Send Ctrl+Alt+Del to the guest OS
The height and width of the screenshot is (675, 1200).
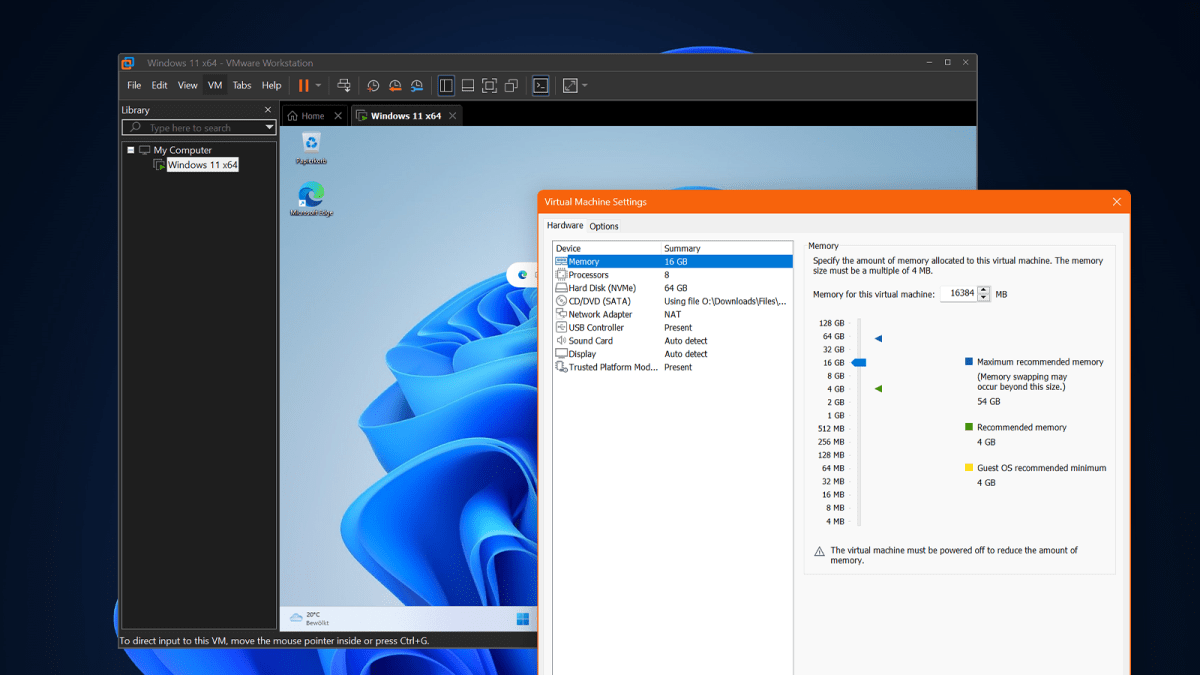(344, 85)
